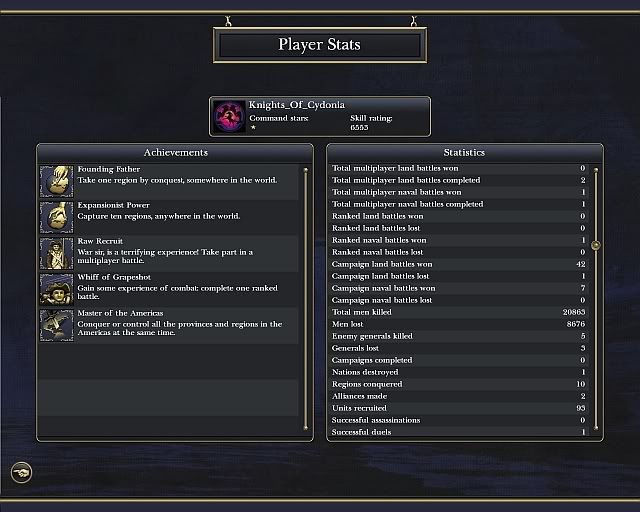
Task: Select the Raw Recruit achievement icon
Action: (56, 253)
